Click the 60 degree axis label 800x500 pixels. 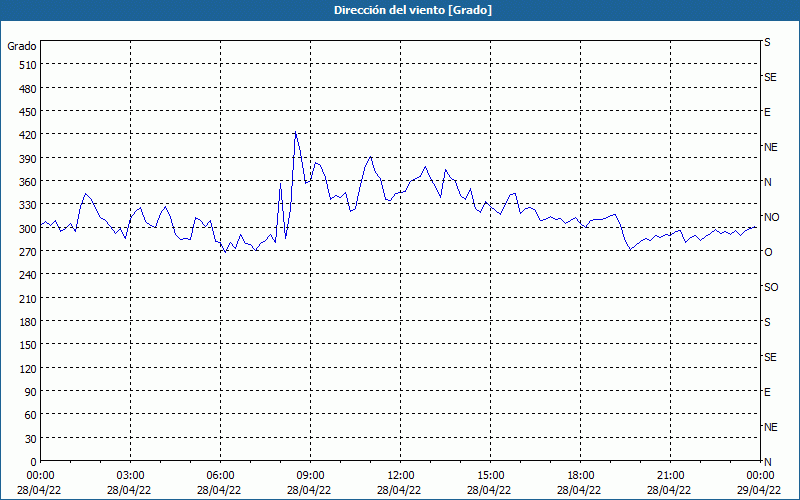31,415
